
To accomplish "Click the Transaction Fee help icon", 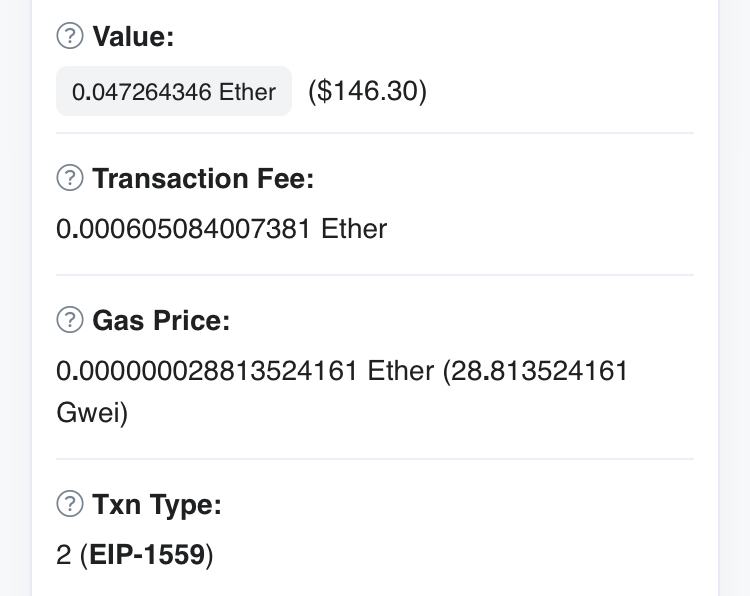I will (70, 178).
